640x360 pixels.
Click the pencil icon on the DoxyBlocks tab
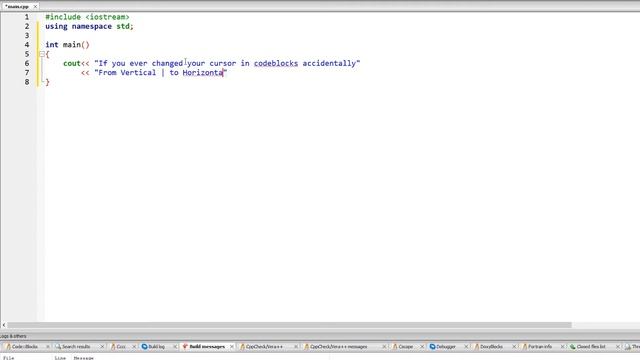pos(476,347)
